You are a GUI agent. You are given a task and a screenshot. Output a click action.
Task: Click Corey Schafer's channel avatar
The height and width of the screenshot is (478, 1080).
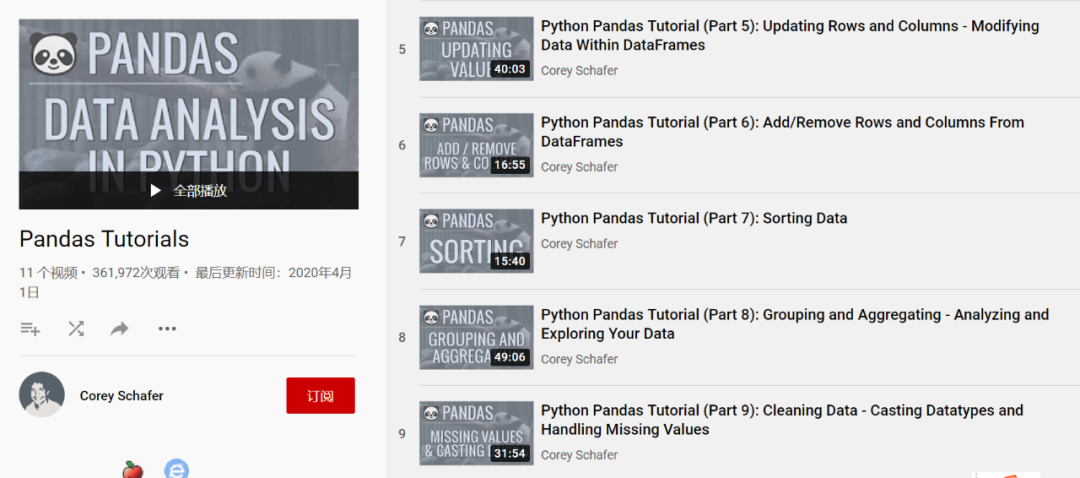pyautogui.click(x=42, y=395)
